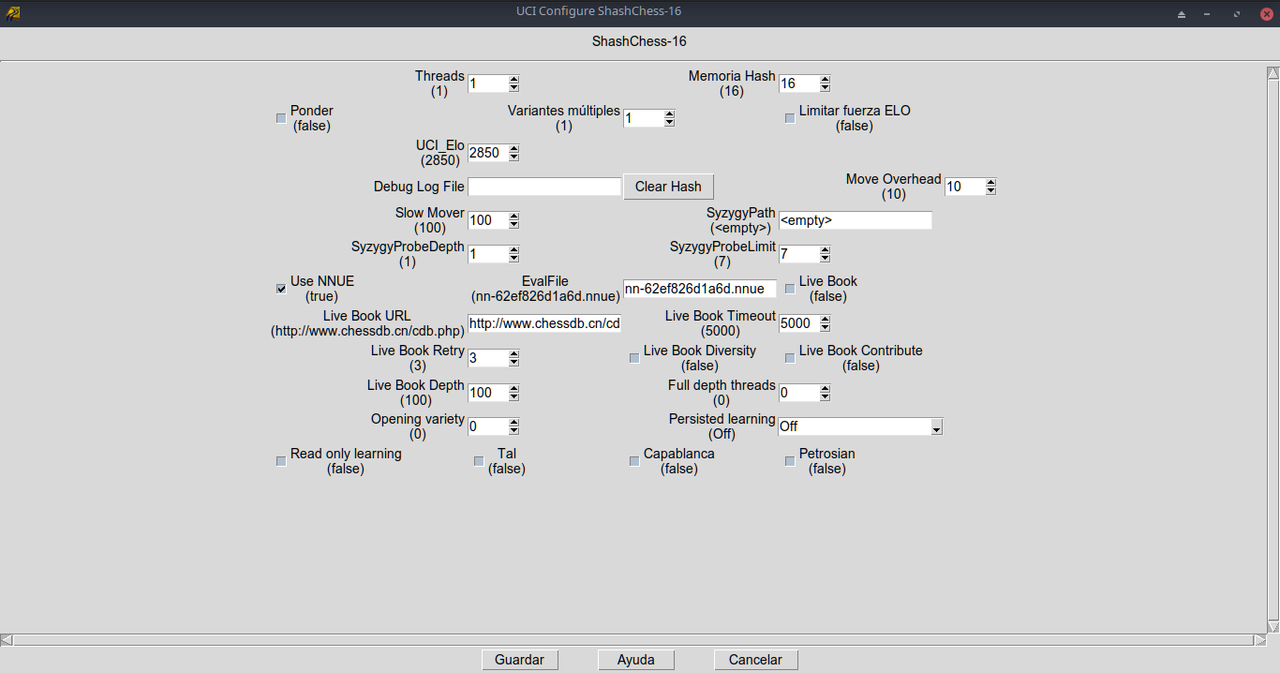The image size is (1280, 673).
Task: Enable the Tal playing style checkbox
Action: 479,461
